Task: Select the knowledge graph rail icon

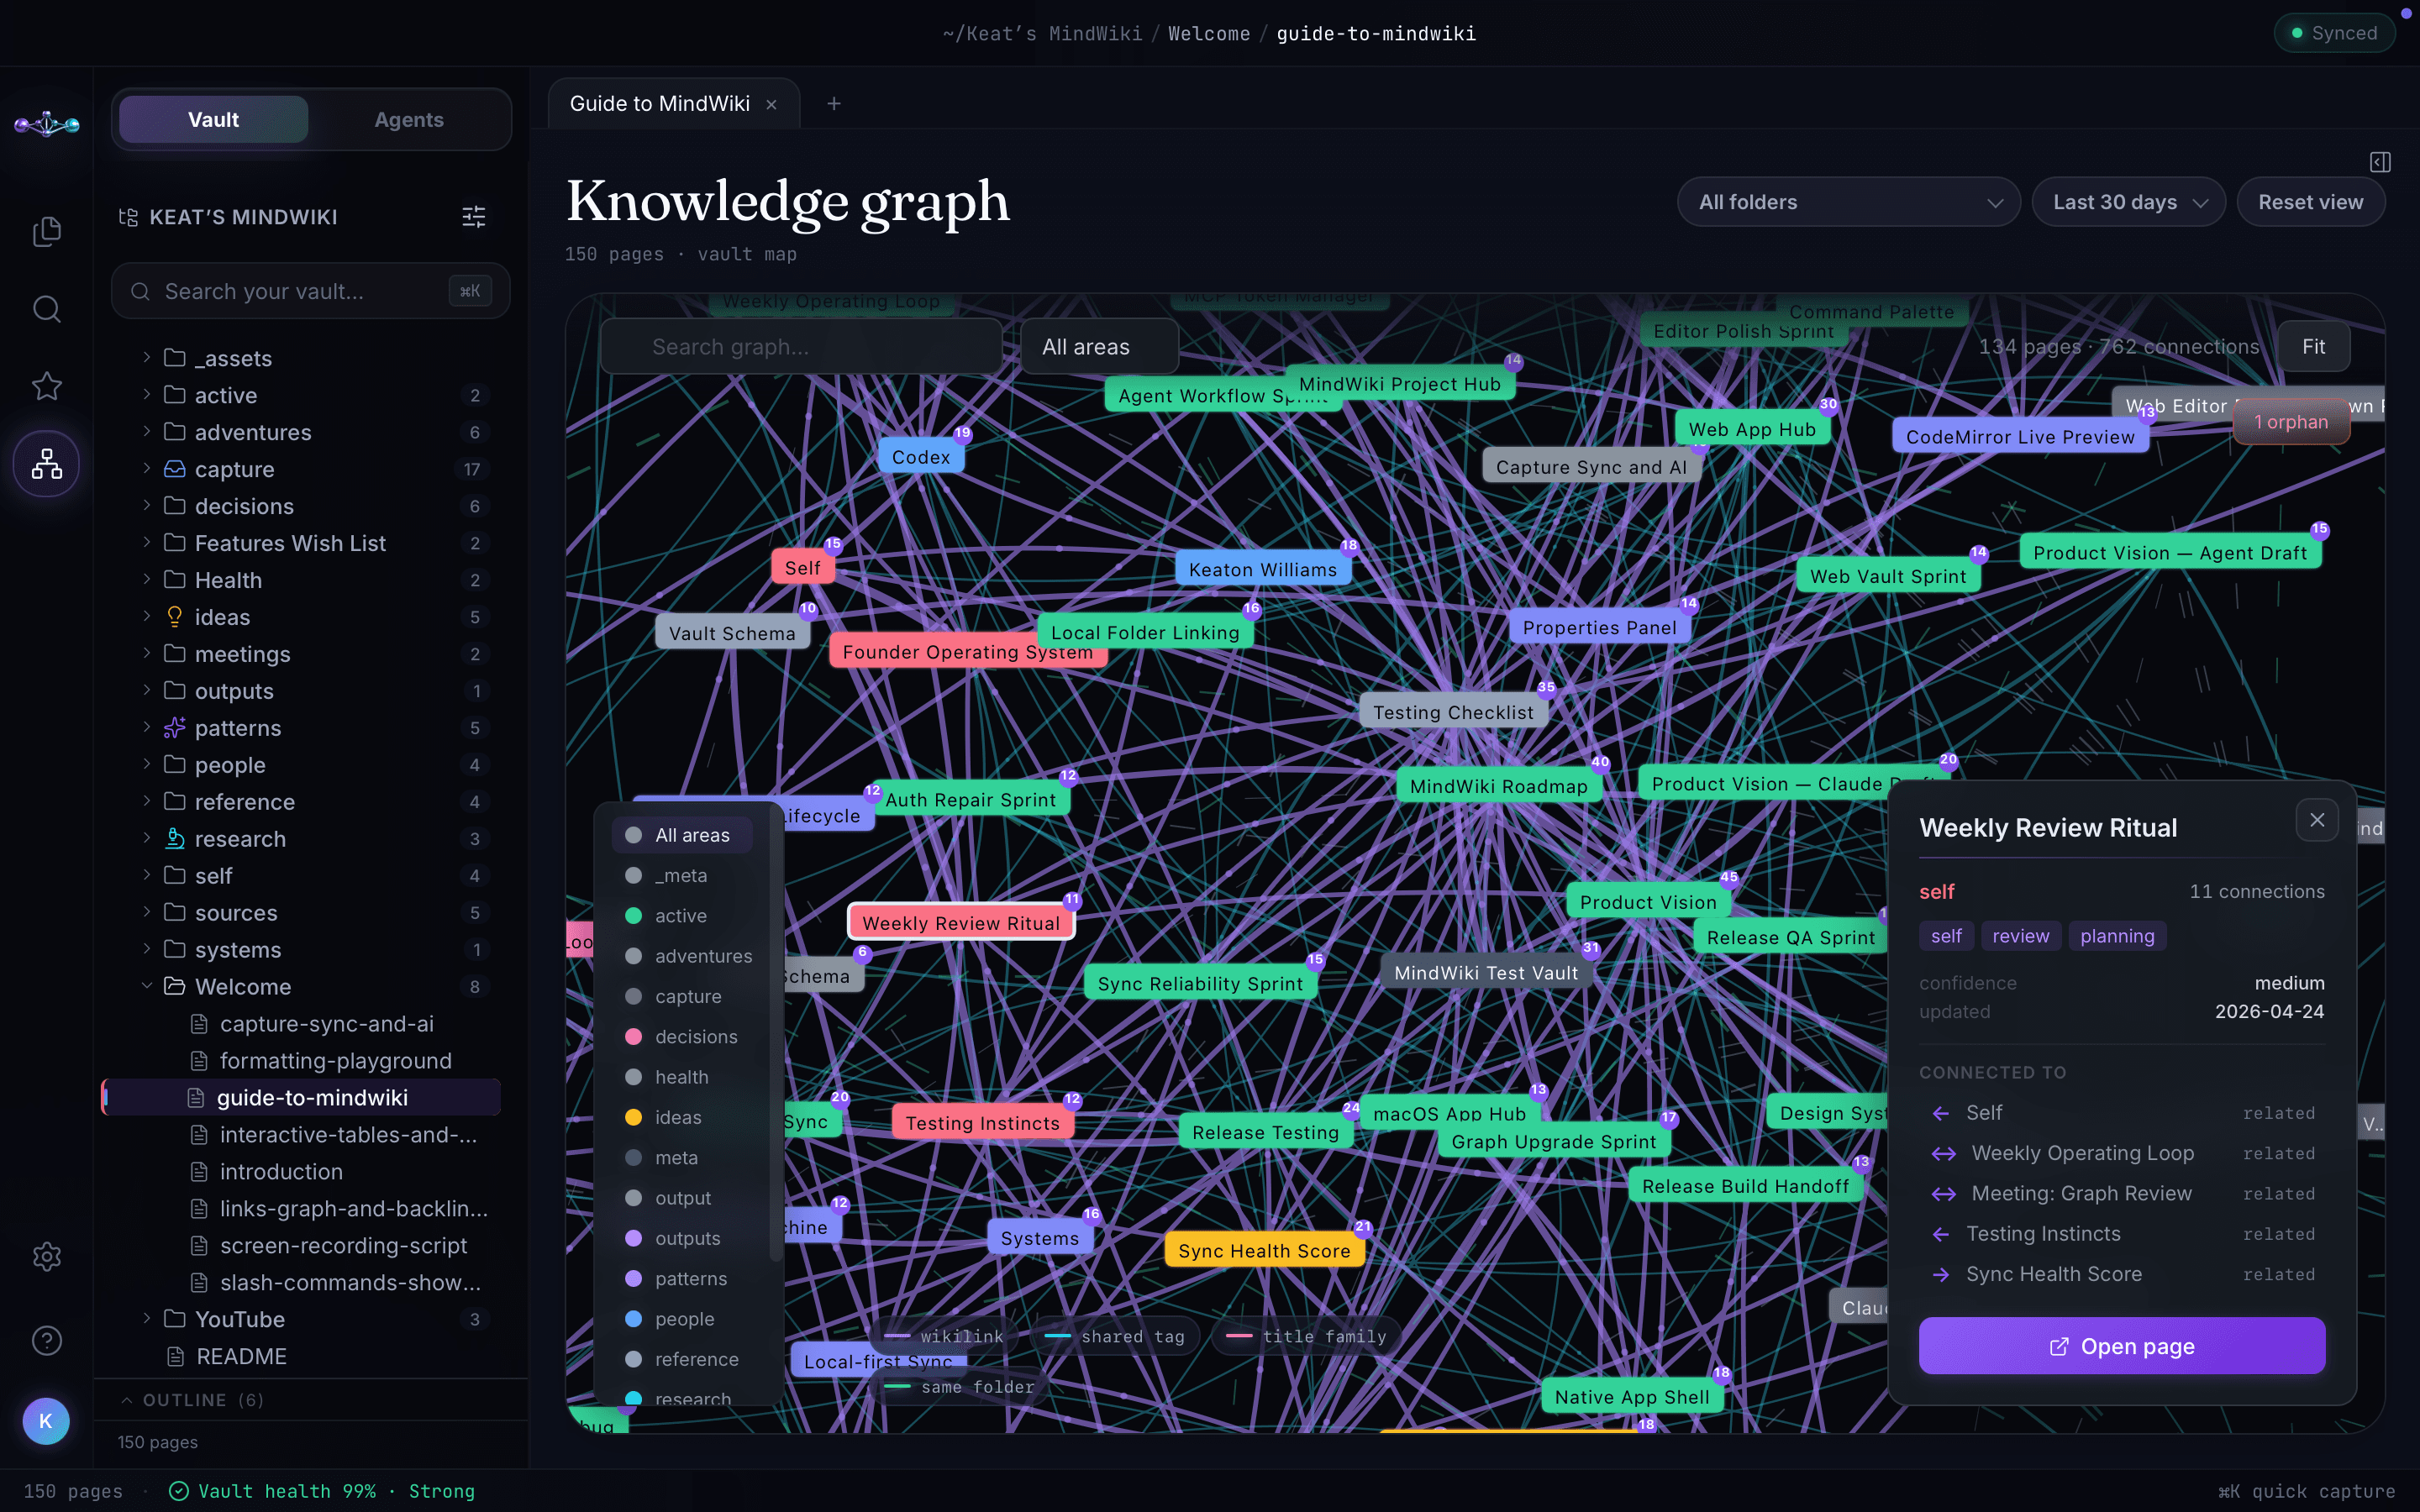Action: point(47,464)
